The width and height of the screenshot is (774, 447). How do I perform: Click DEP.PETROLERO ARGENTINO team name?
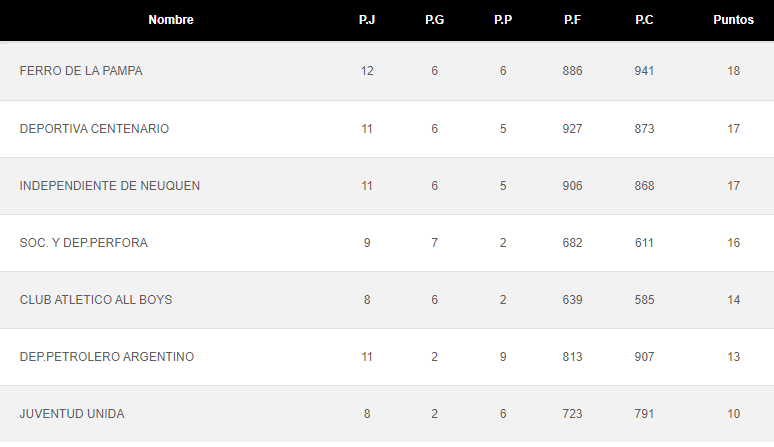tap(107, 357)
